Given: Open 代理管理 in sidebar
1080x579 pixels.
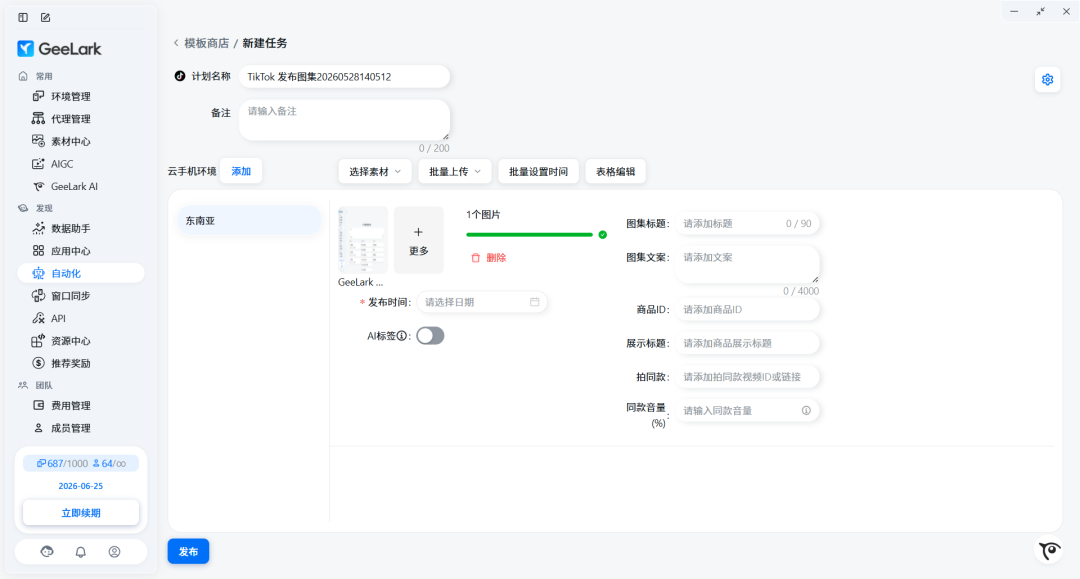Looking at the screenshot, I should pyautogui.click(x=71, y=119).
